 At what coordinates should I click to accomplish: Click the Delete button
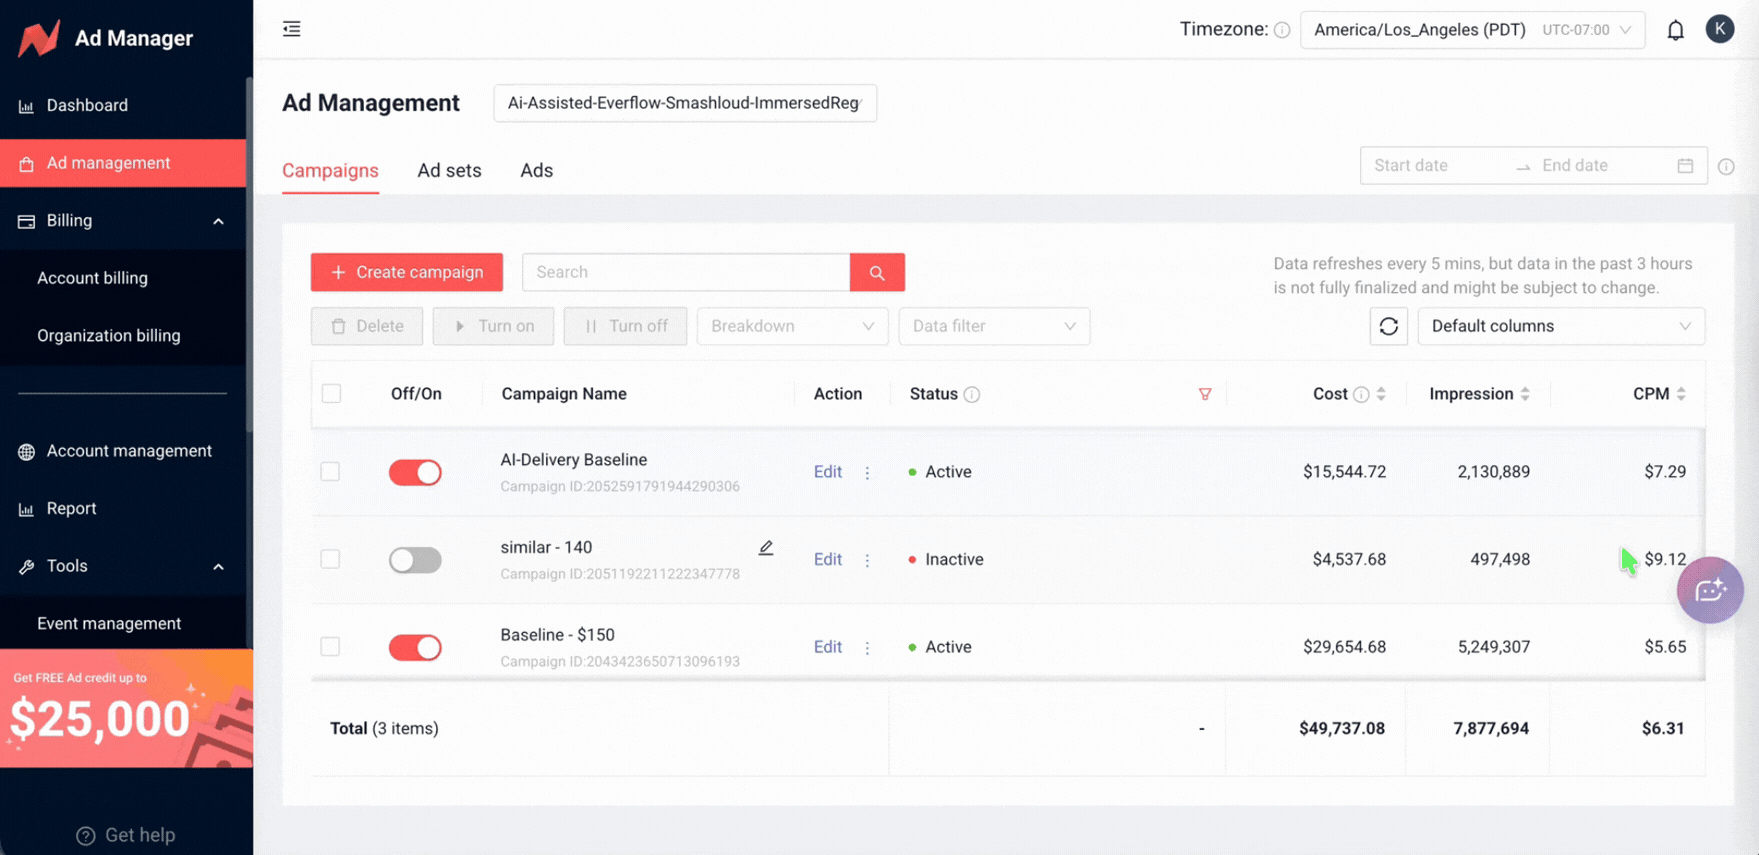(367, 326)
